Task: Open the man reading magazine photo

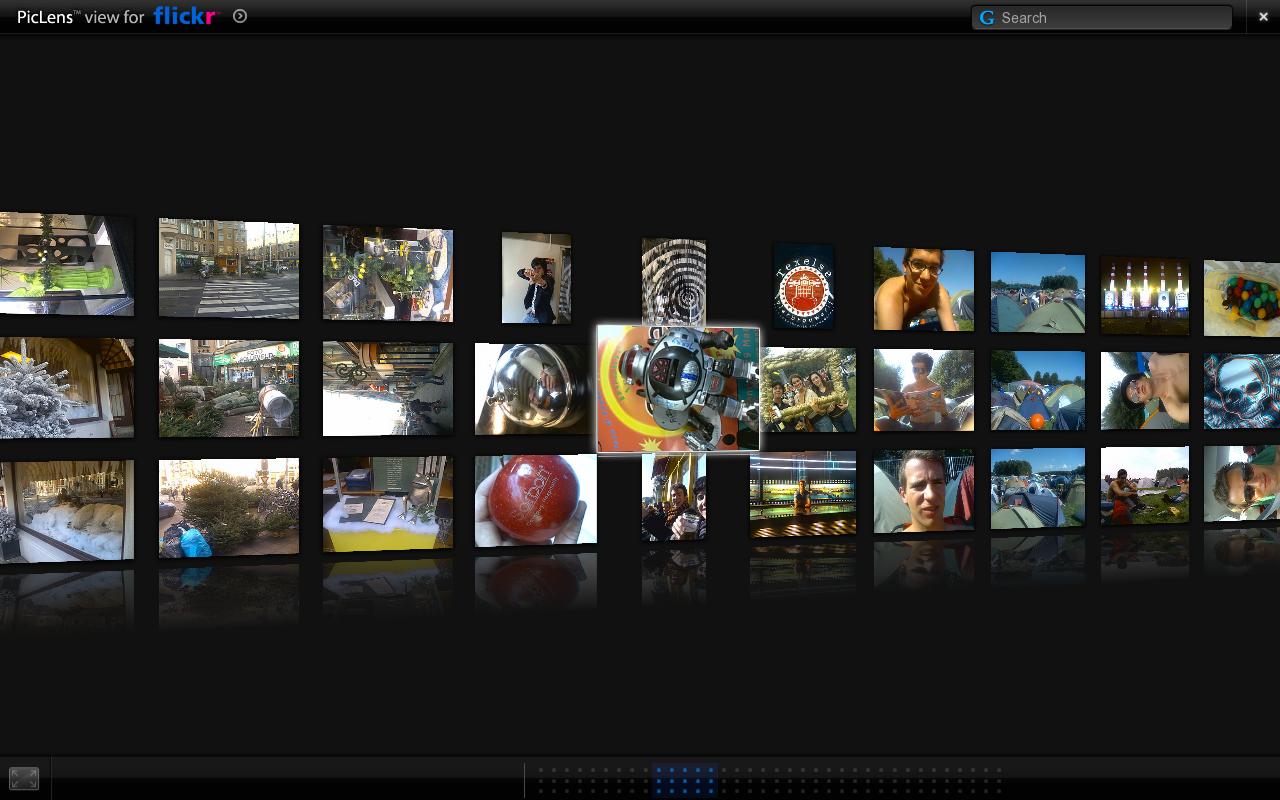Action: [923, 390]
